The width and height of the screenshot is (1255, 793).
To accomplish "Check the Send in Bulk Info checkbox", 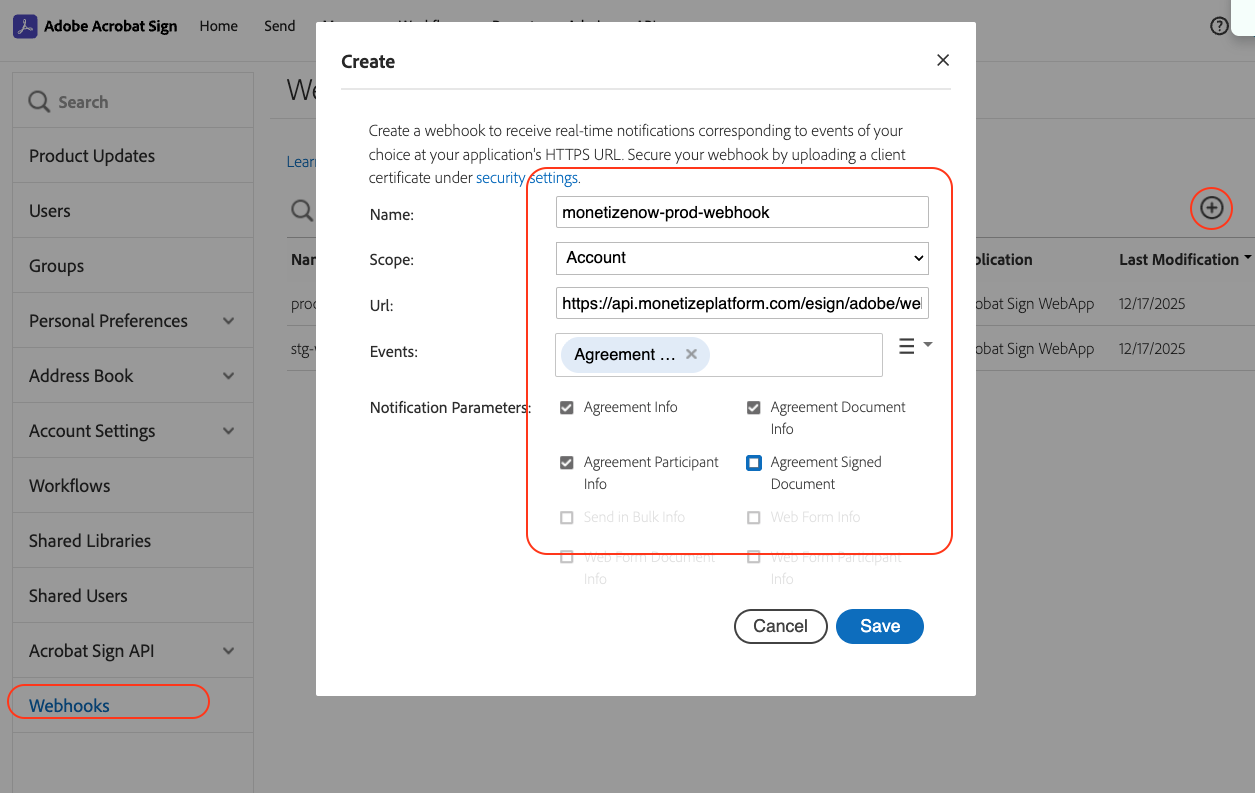I will 567,518.
